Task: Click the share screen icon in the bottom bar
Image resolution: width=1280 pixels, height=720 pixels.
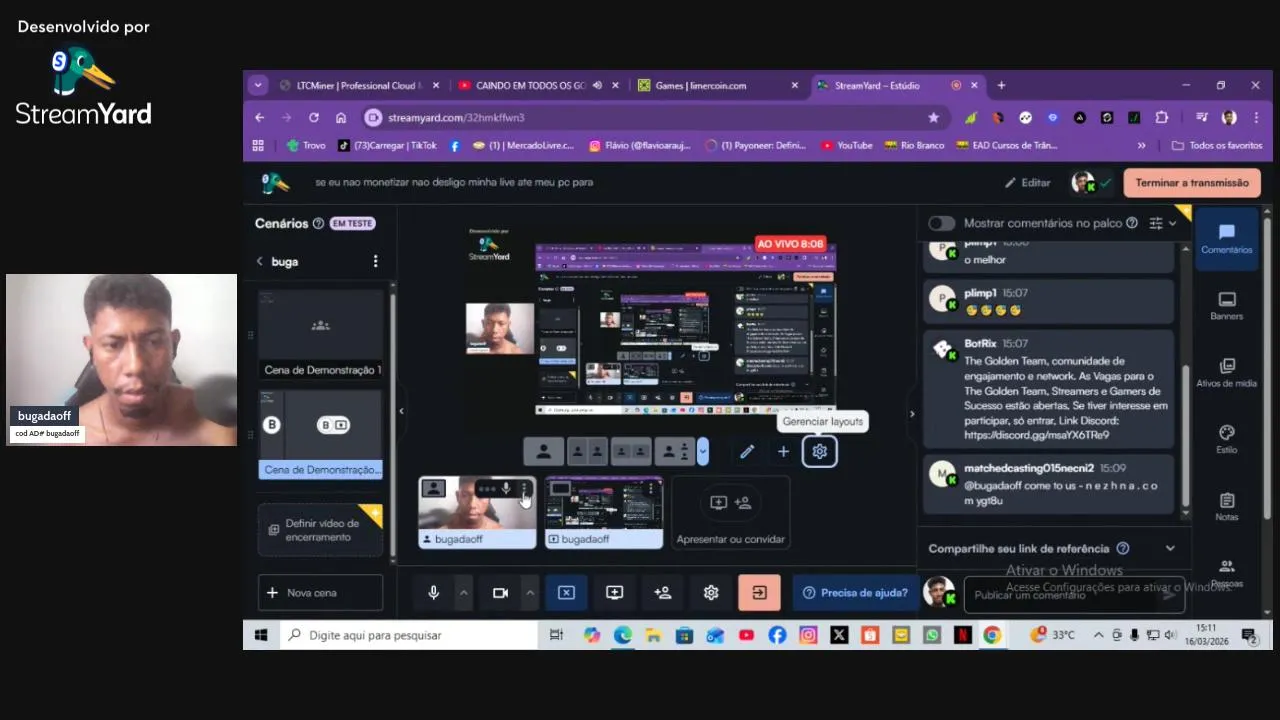Action: click(x=614, y=593)
